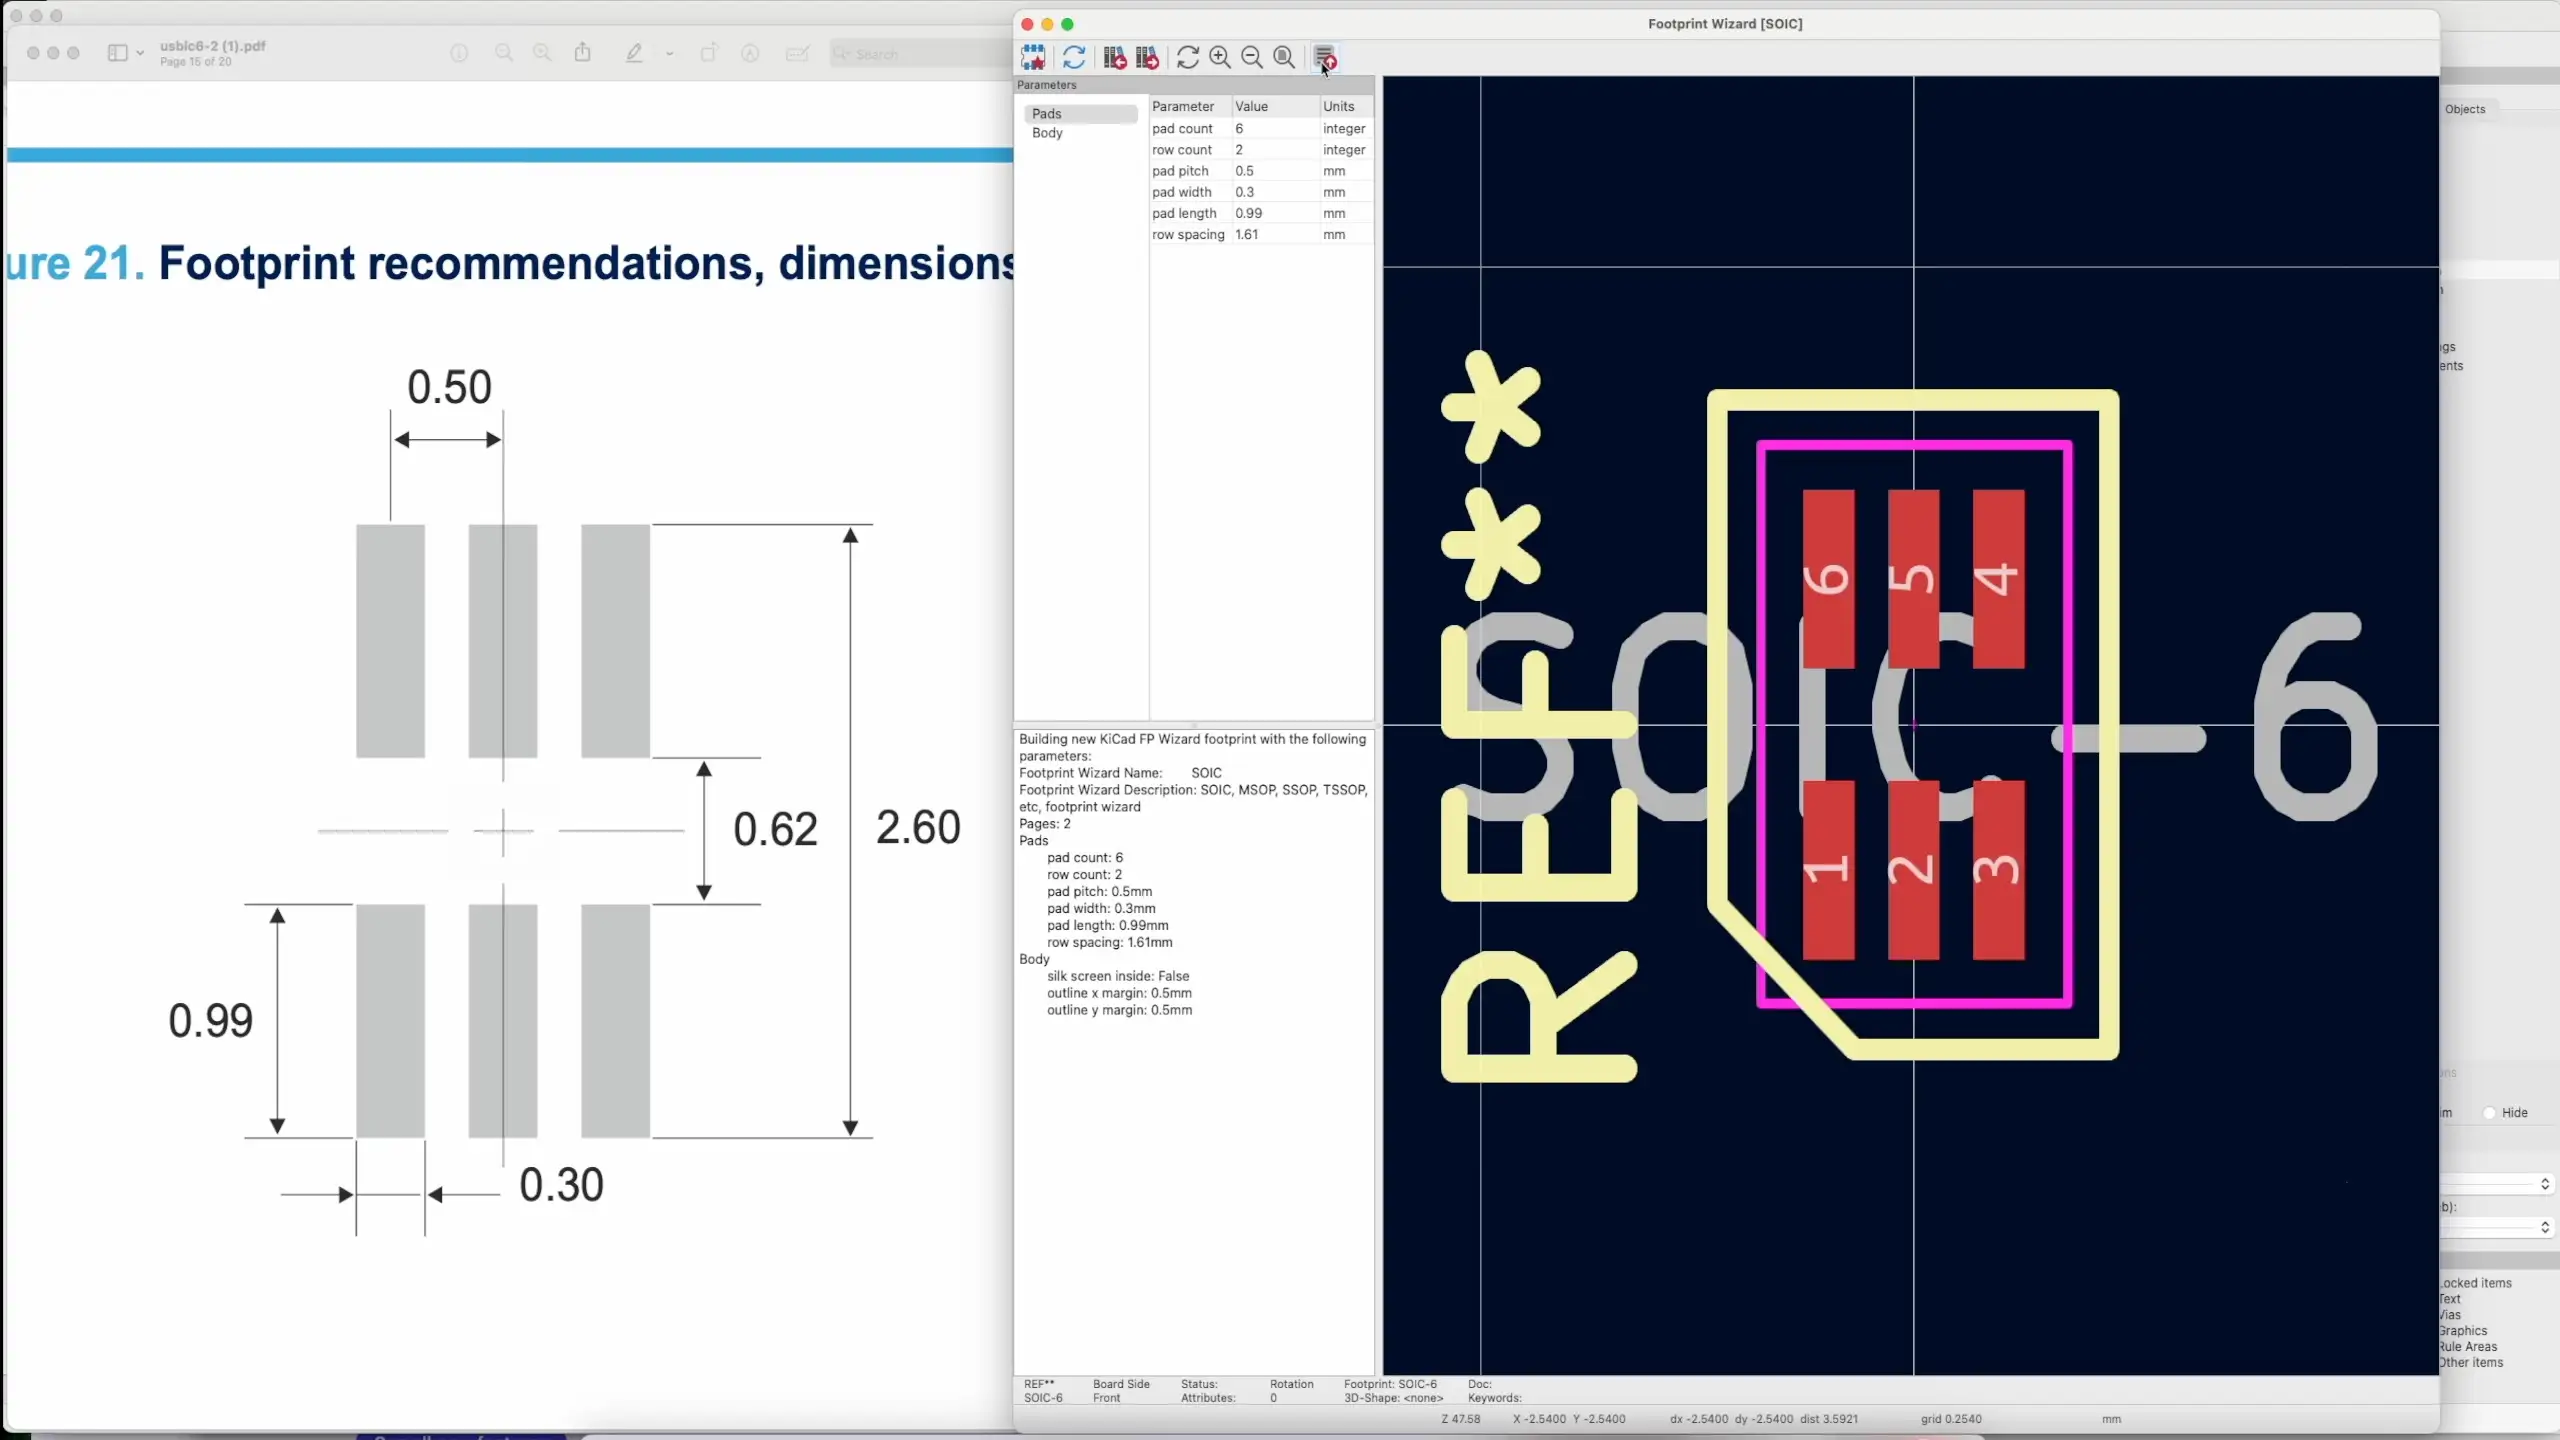Go to previous parameters page
The height and width of the screenshot is (1440, 2560).
1113,57
